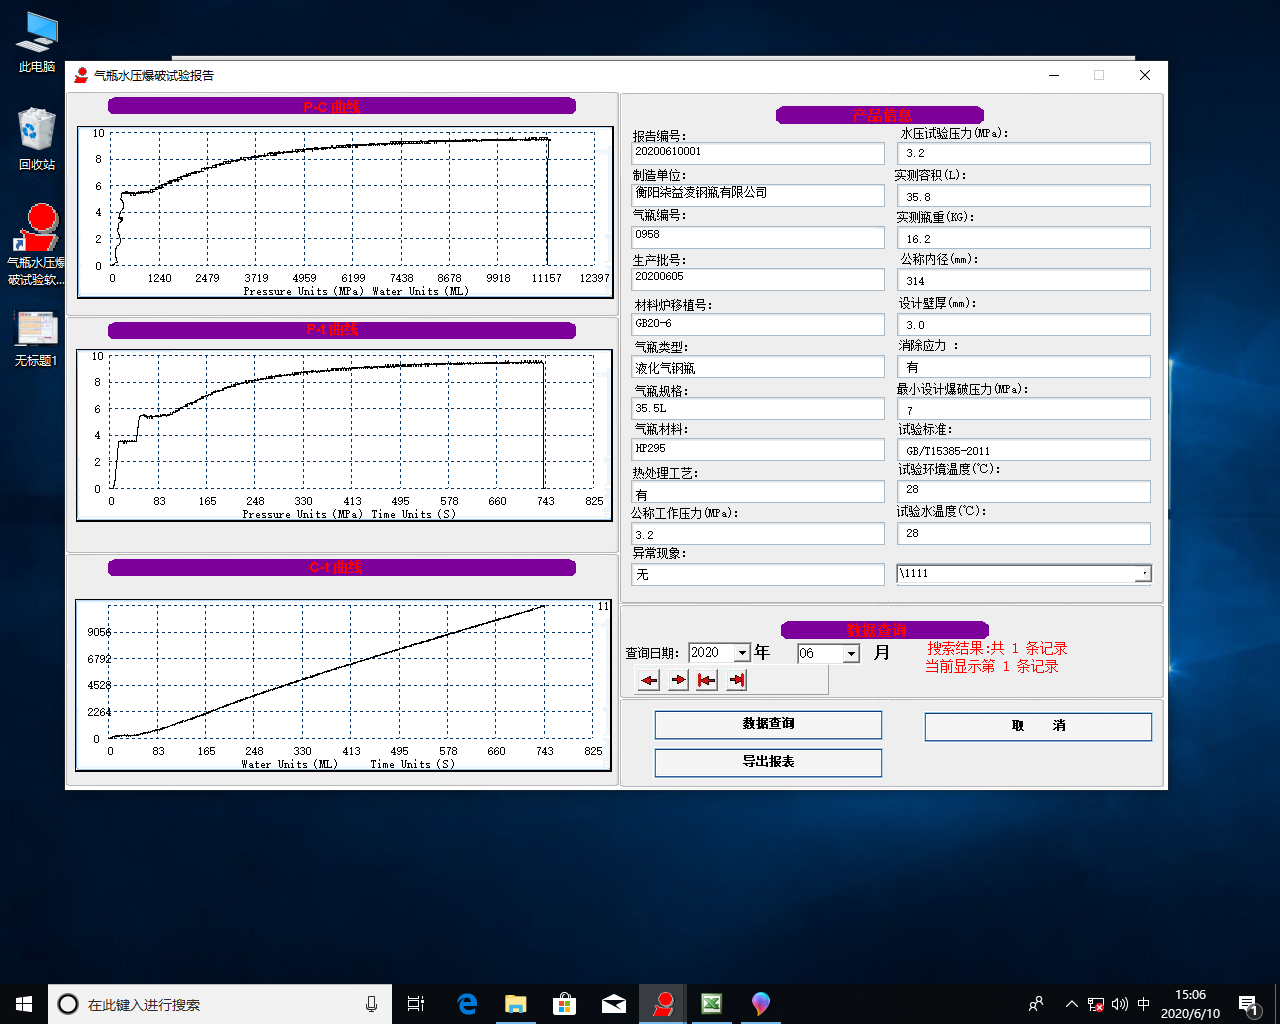Click 水压试验压力 field 3.2

point(1024,153)
